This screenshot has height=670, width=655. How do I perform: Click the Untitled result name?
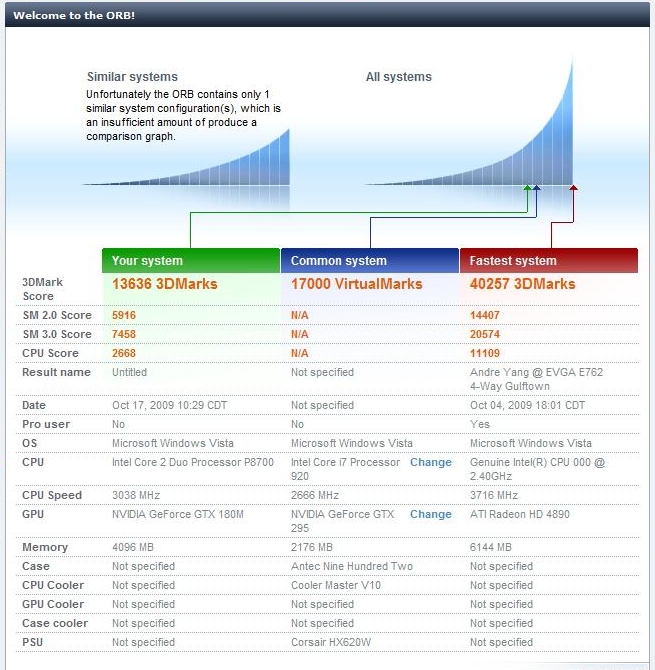click(x=129, y=372)
